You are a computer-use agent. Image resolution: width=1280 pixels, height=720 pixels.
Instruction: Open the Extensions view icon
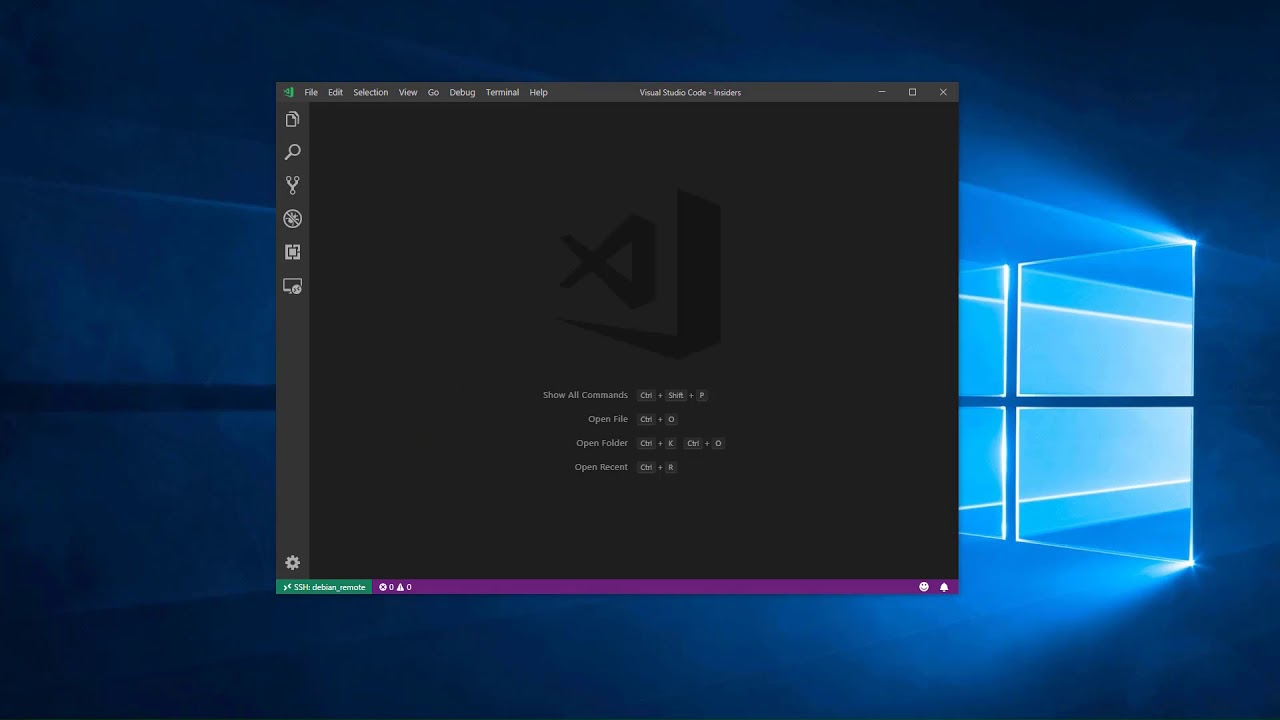pyautogui.click(x=292, y=252)
